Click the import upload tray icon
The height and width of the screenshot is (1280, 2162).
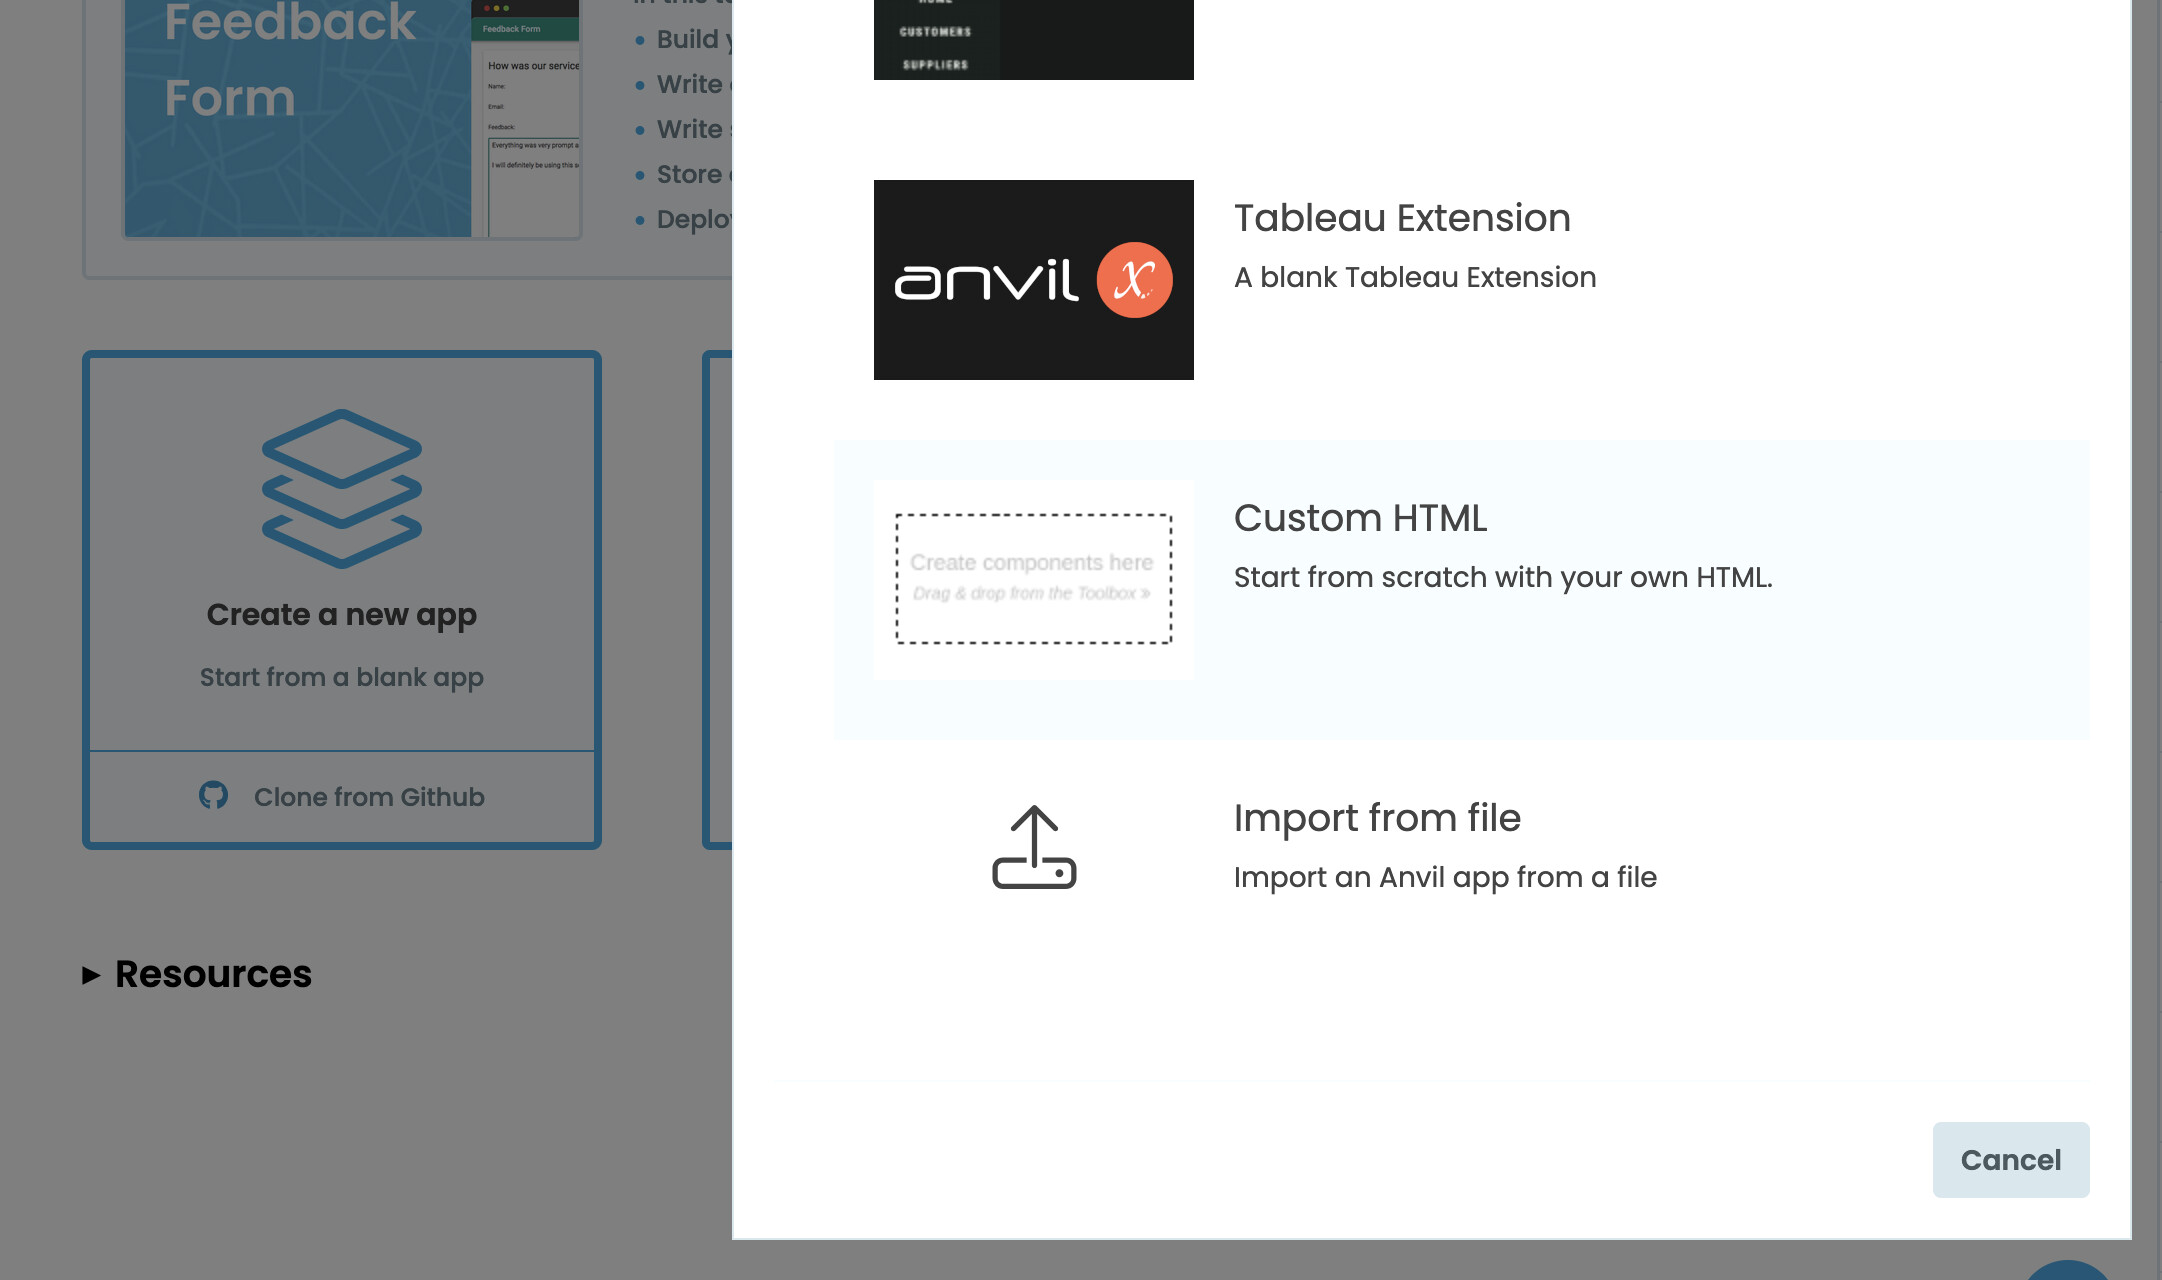[1034, 848]
